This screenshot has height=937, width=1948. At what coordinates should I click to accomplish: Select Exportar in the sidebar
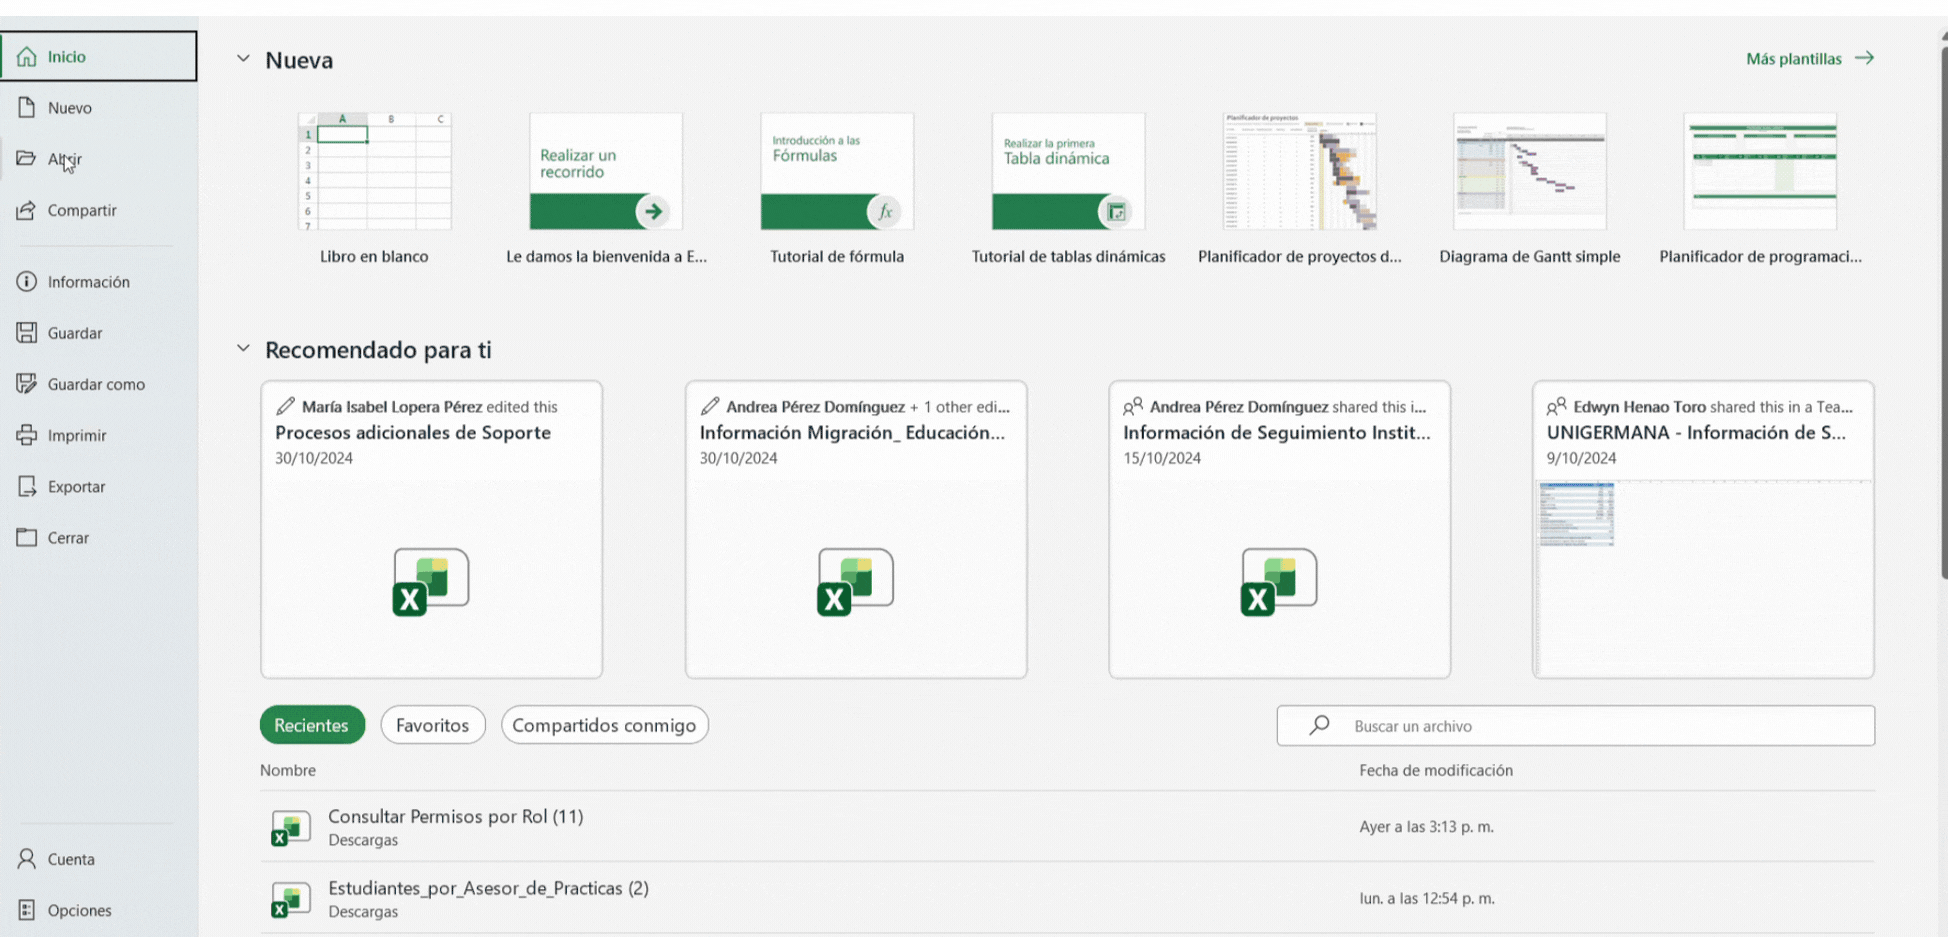[x=99, y=486]
